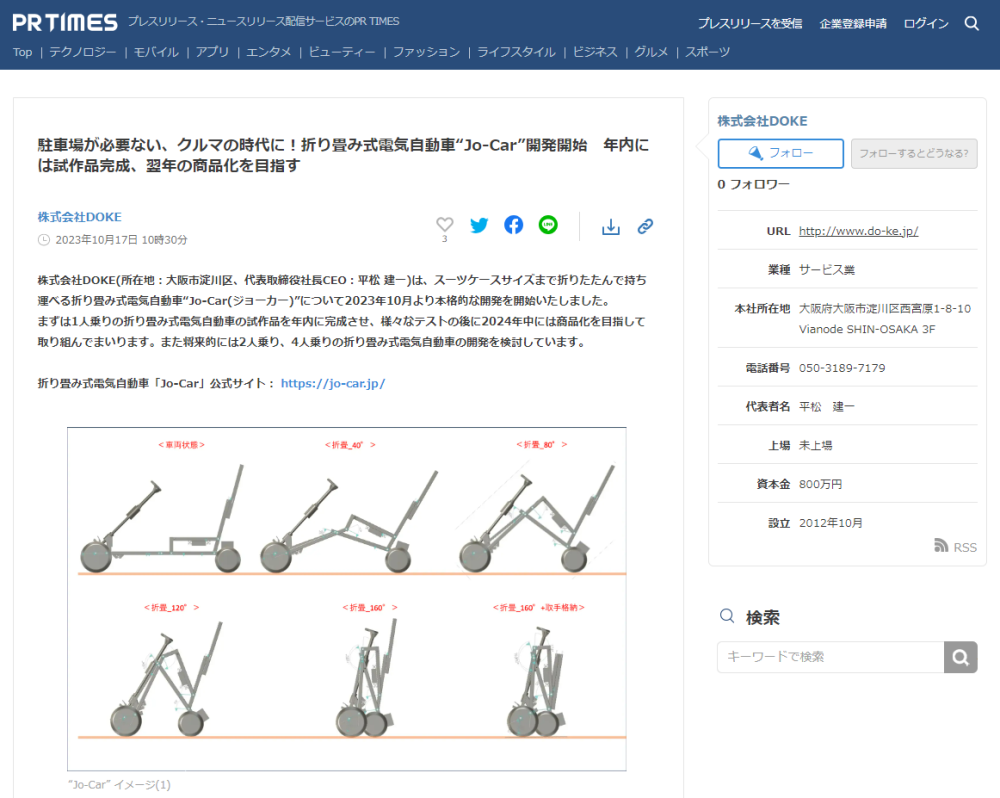This screenshot has width=1000, height=798.
Task: Open the ライフスタイル category
Action: pyautogui.click(x=517, y=52)
